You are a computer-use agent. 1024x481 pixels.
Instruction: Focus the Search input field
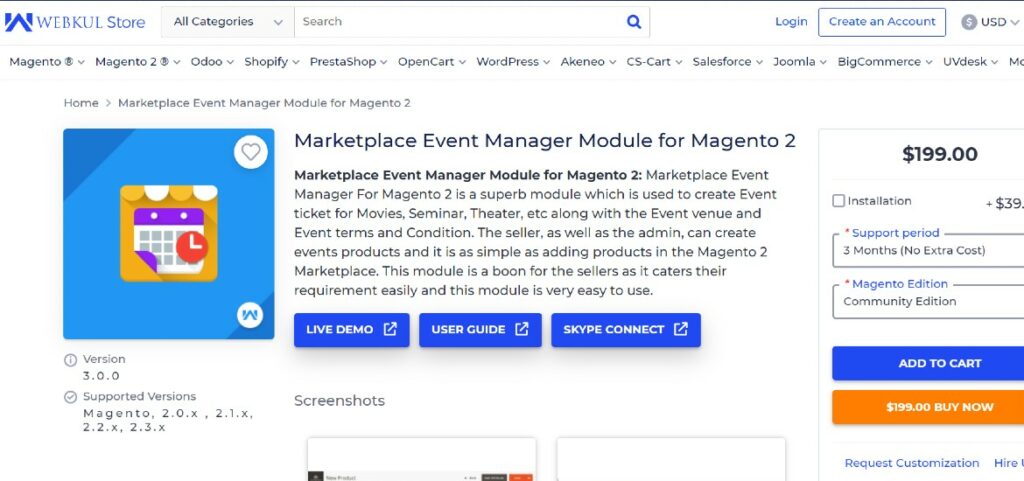click(460, 22)
